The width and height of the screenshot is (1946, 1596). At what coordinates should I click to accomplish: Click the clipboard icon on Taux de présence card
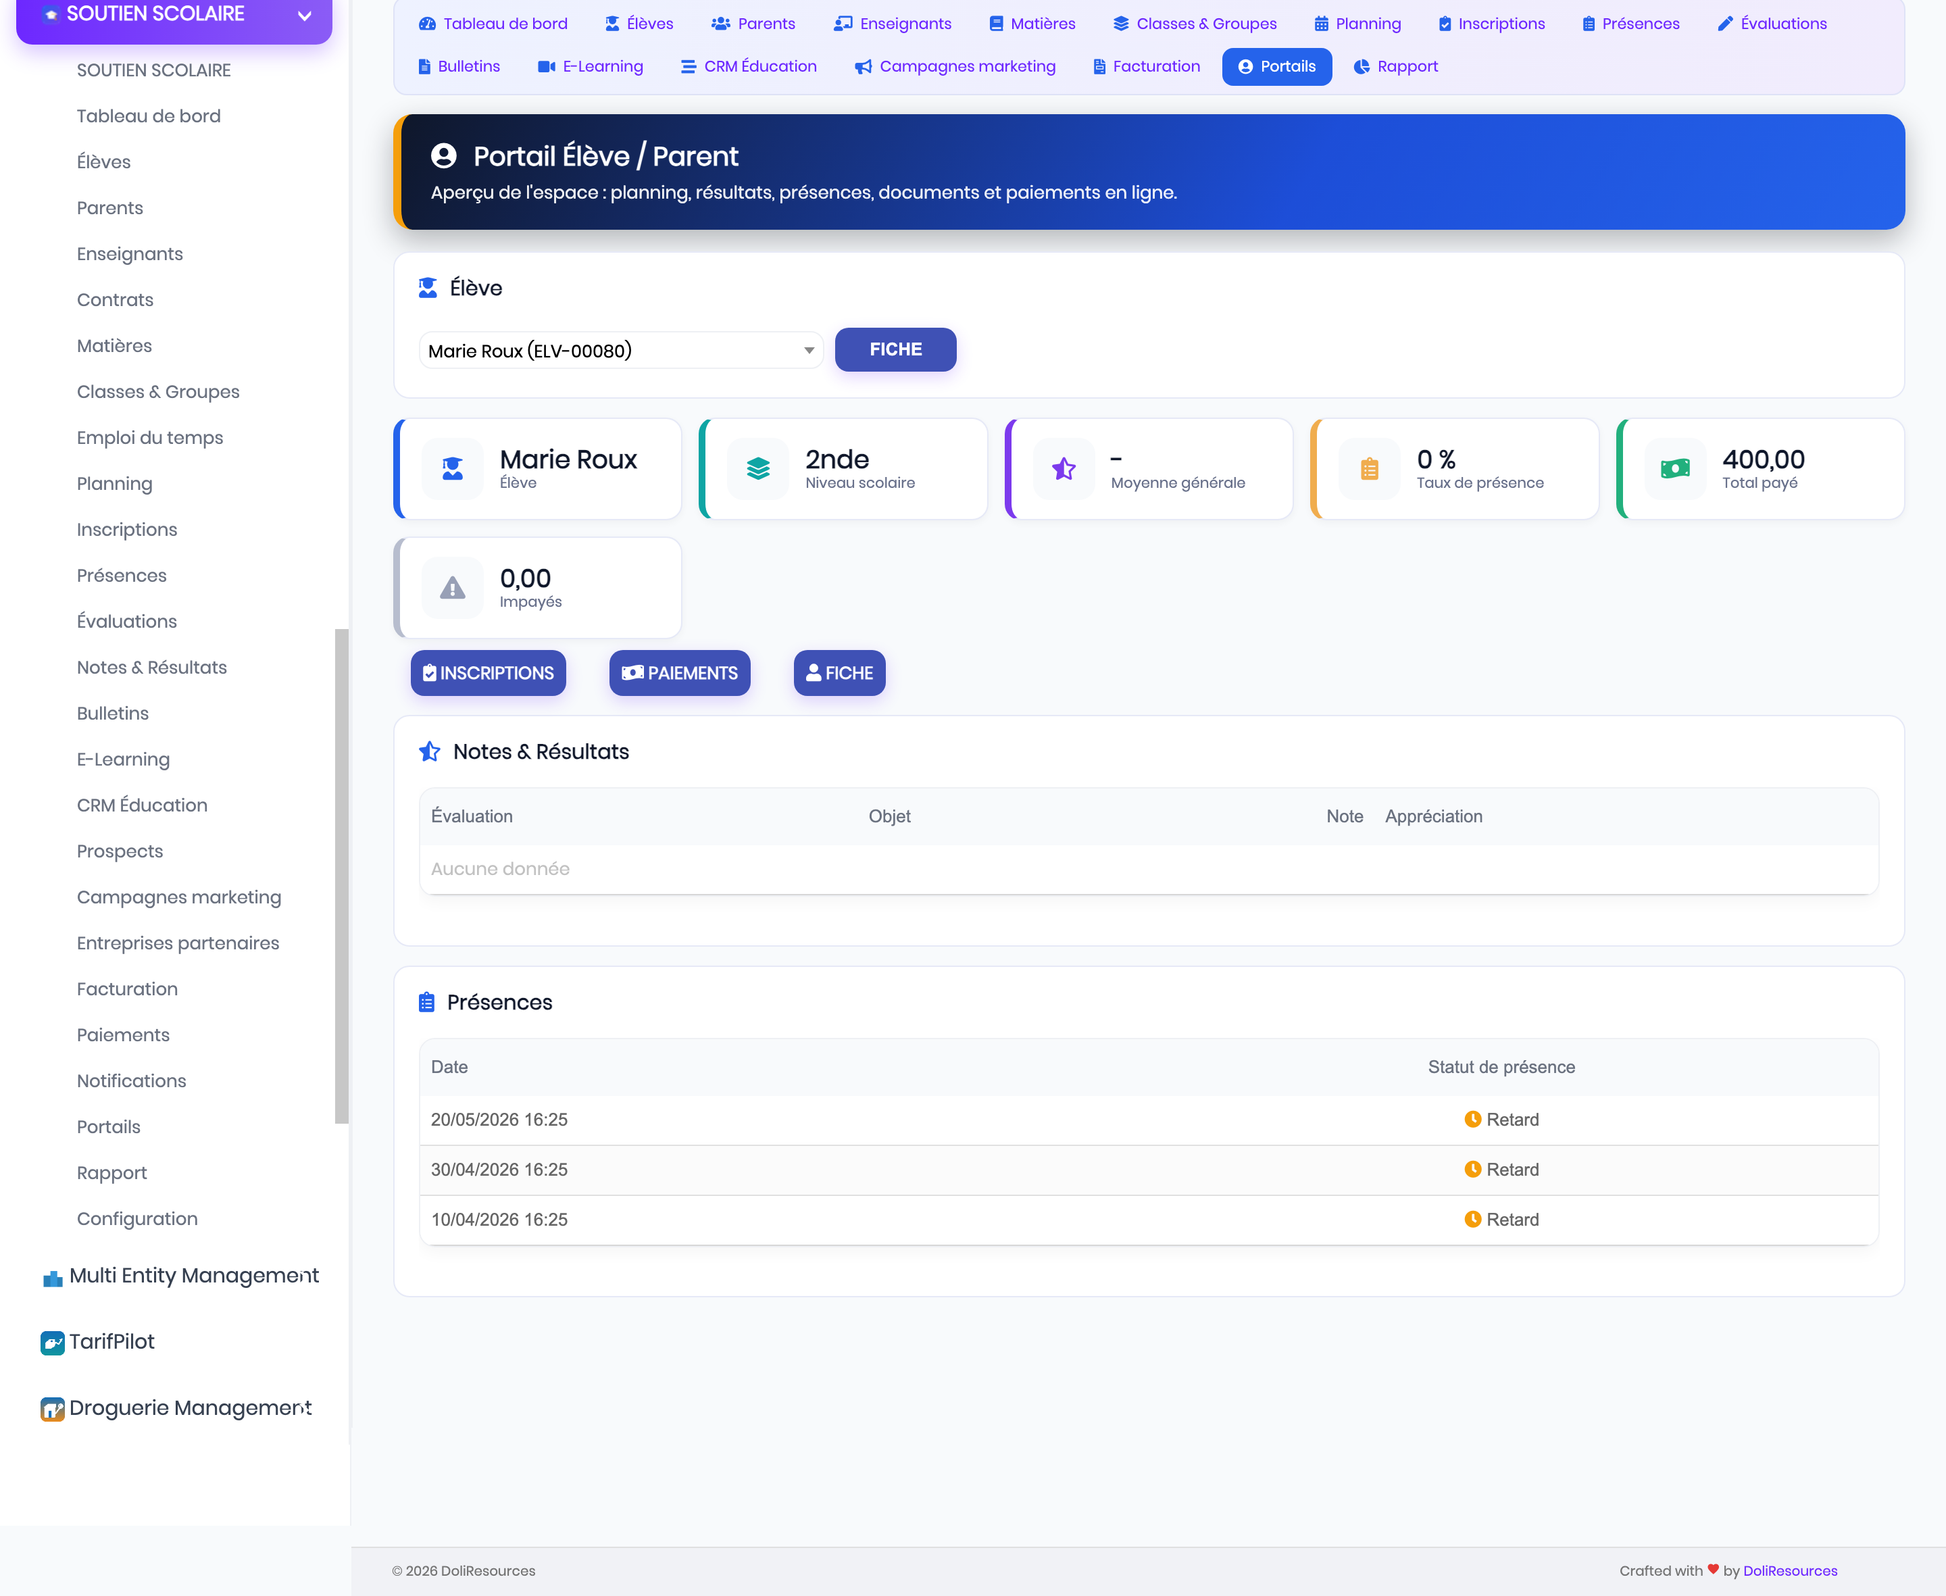click(x=1369, y=469)
